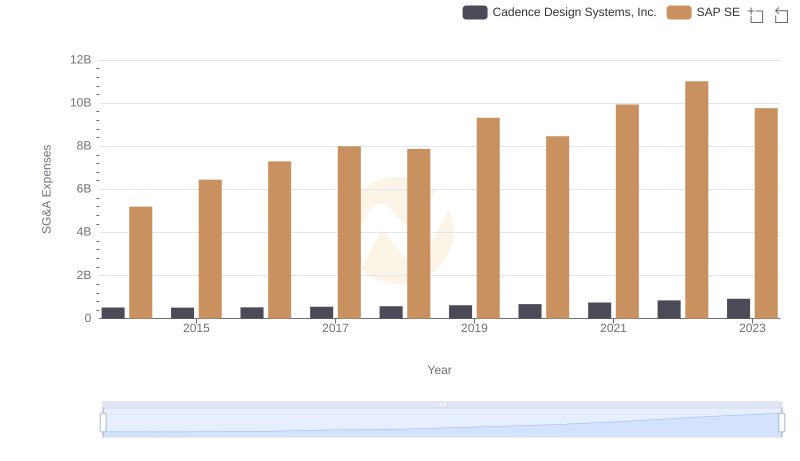Screen dimensions: 800x461
Task: Click the SAP SE bar for 2014
Action: click(141, 263)
